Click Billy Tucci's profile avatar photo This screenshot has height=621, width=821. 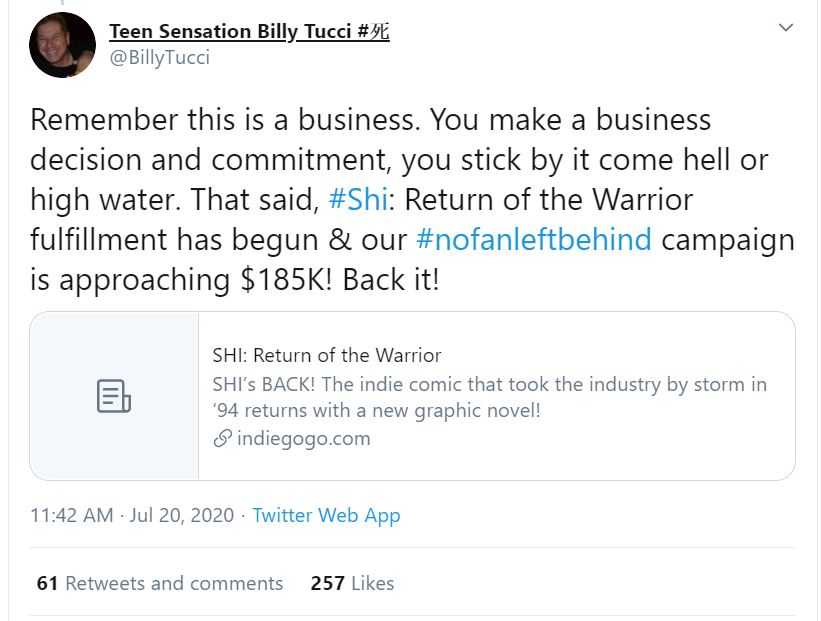tap(62, 45)
